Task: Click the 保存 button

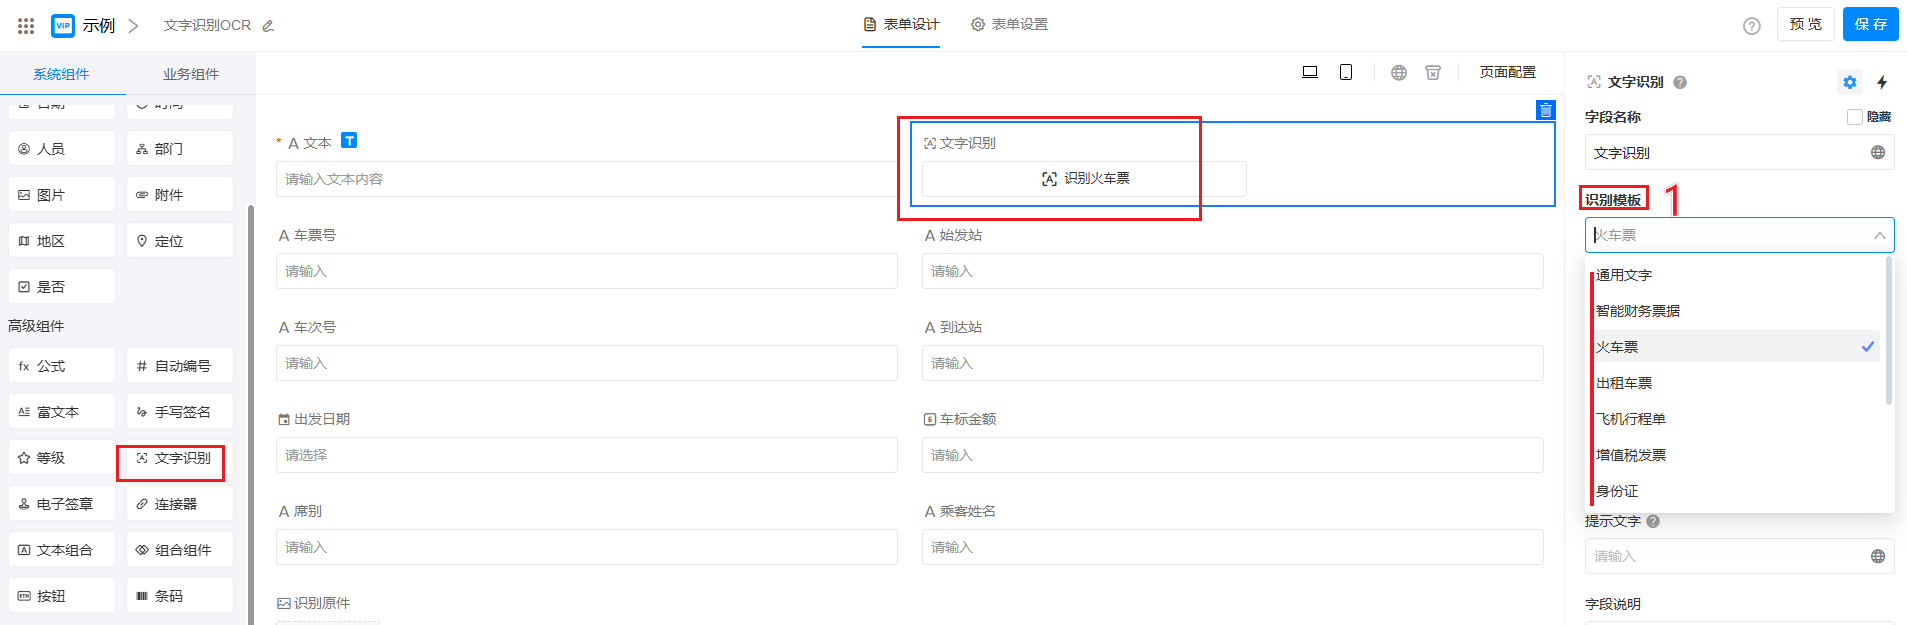Action: 1870,24
